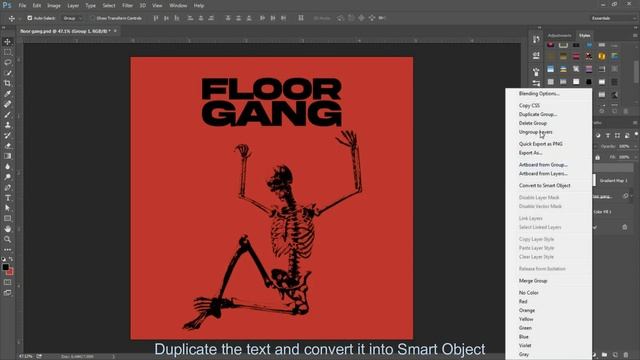Open the Filter menu

pos(127,6)
